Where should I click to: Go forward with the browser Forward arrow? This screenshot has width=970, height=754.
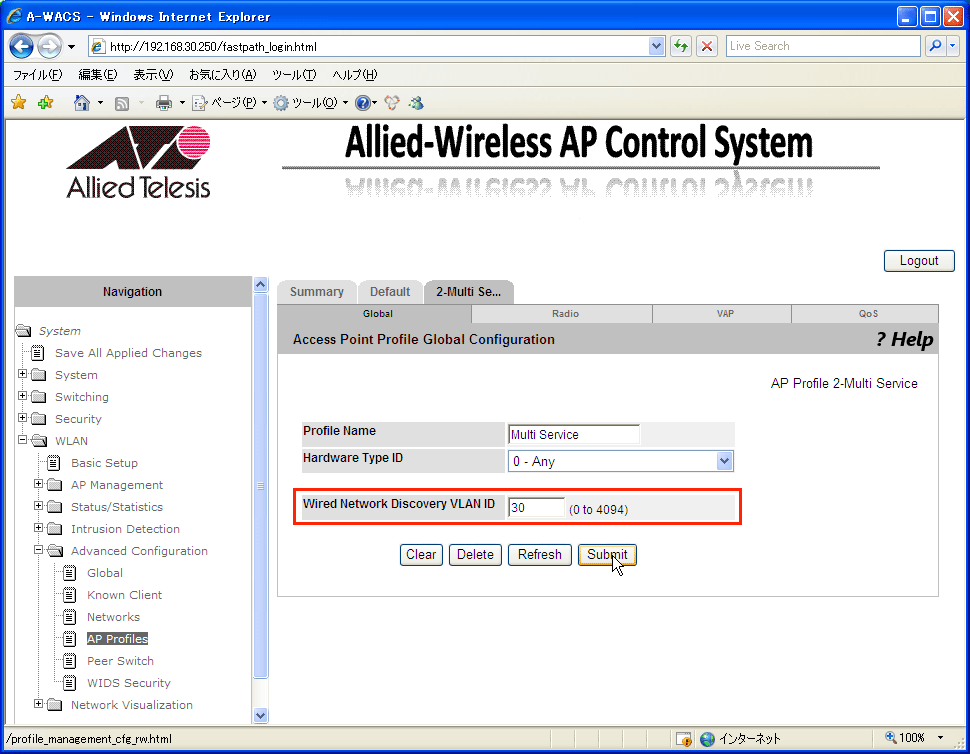49,46
